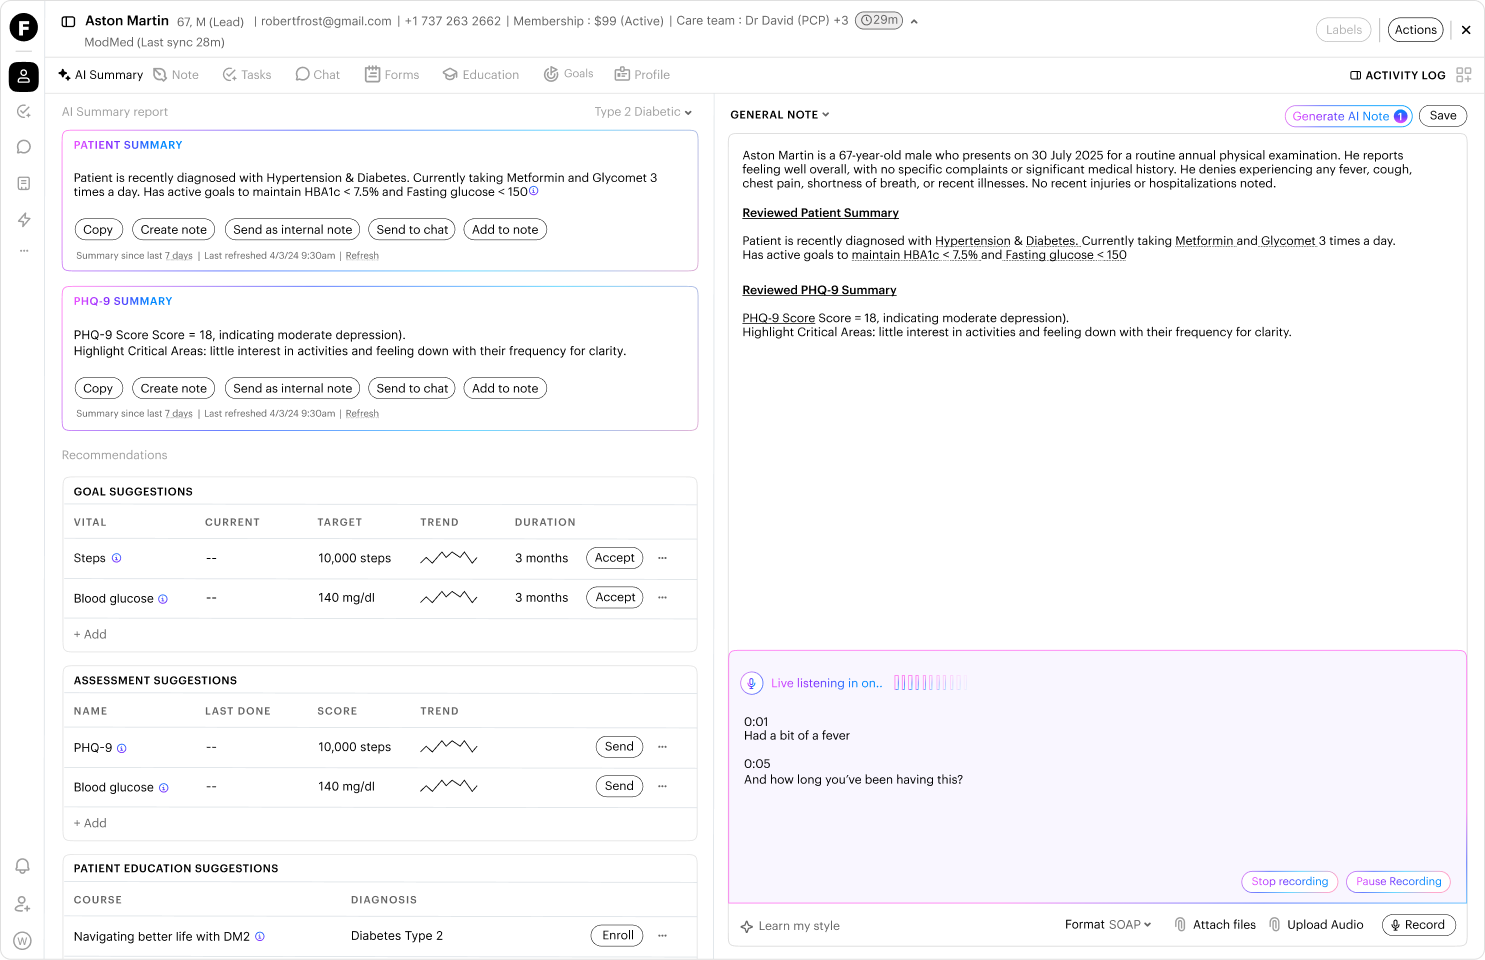Click the microphone icon beside Live listening
Image resolution: width=1485 pixels, height=960 pixels.
click(x=751, y=683)
